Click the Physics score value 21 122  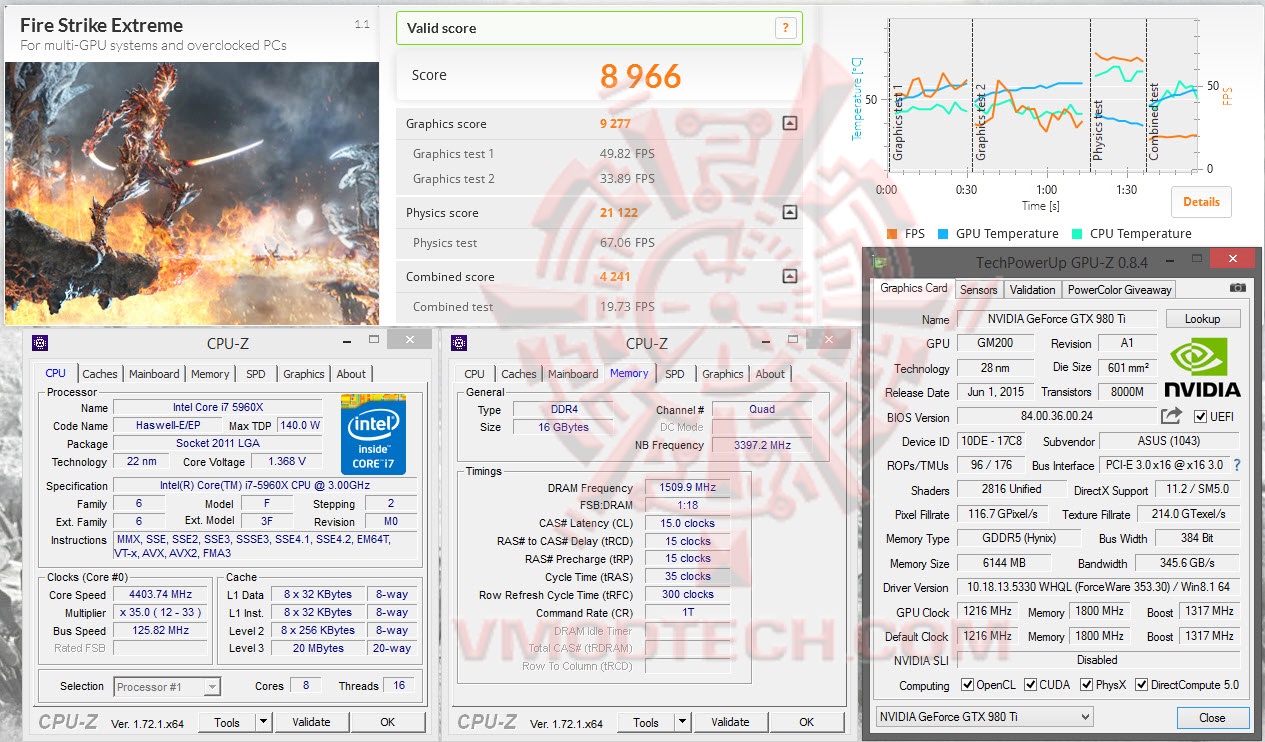point(619,212)
